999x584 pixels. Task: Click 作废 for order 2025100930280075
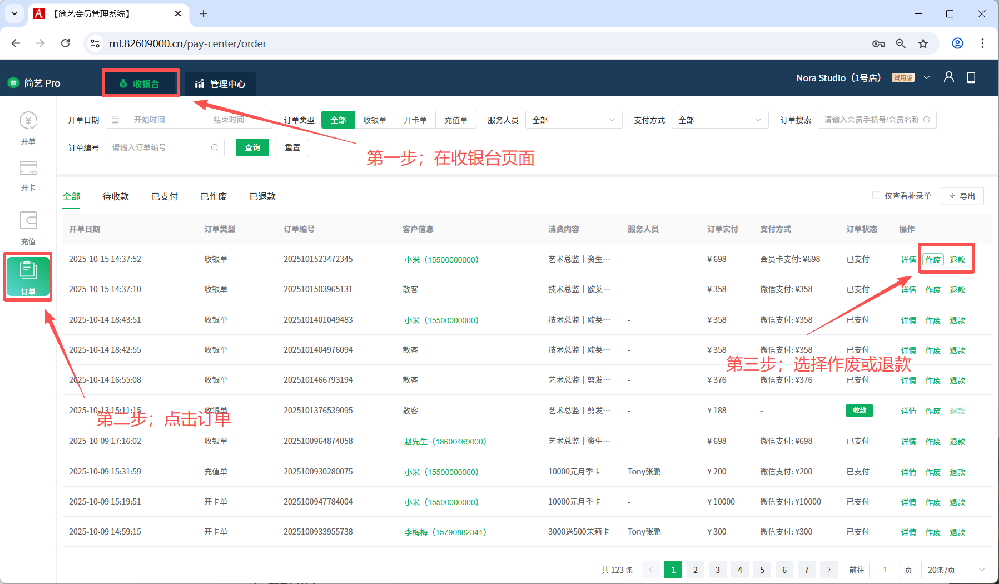tap(933, 472)
